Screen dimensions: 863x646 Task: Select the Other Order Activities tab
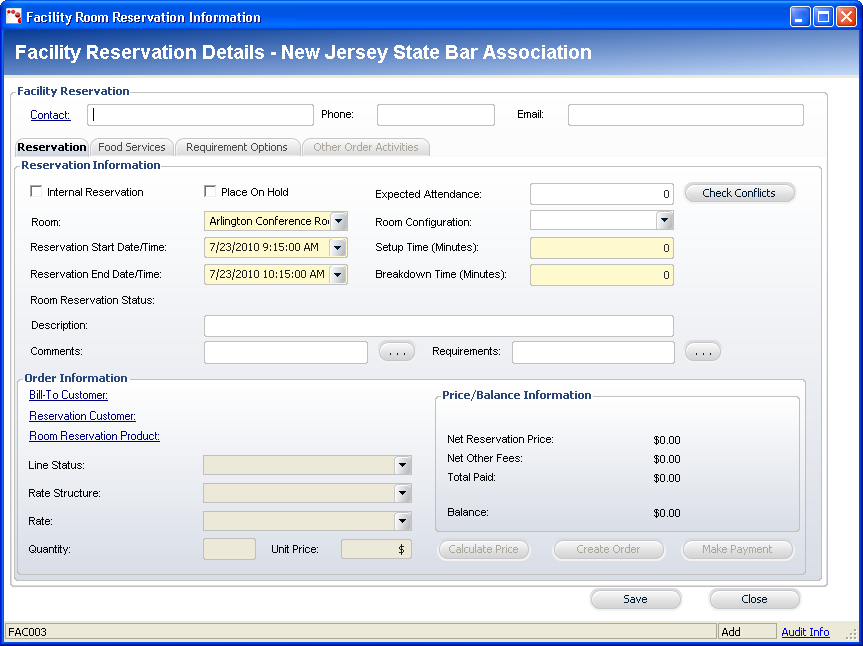tap(366, 147)
